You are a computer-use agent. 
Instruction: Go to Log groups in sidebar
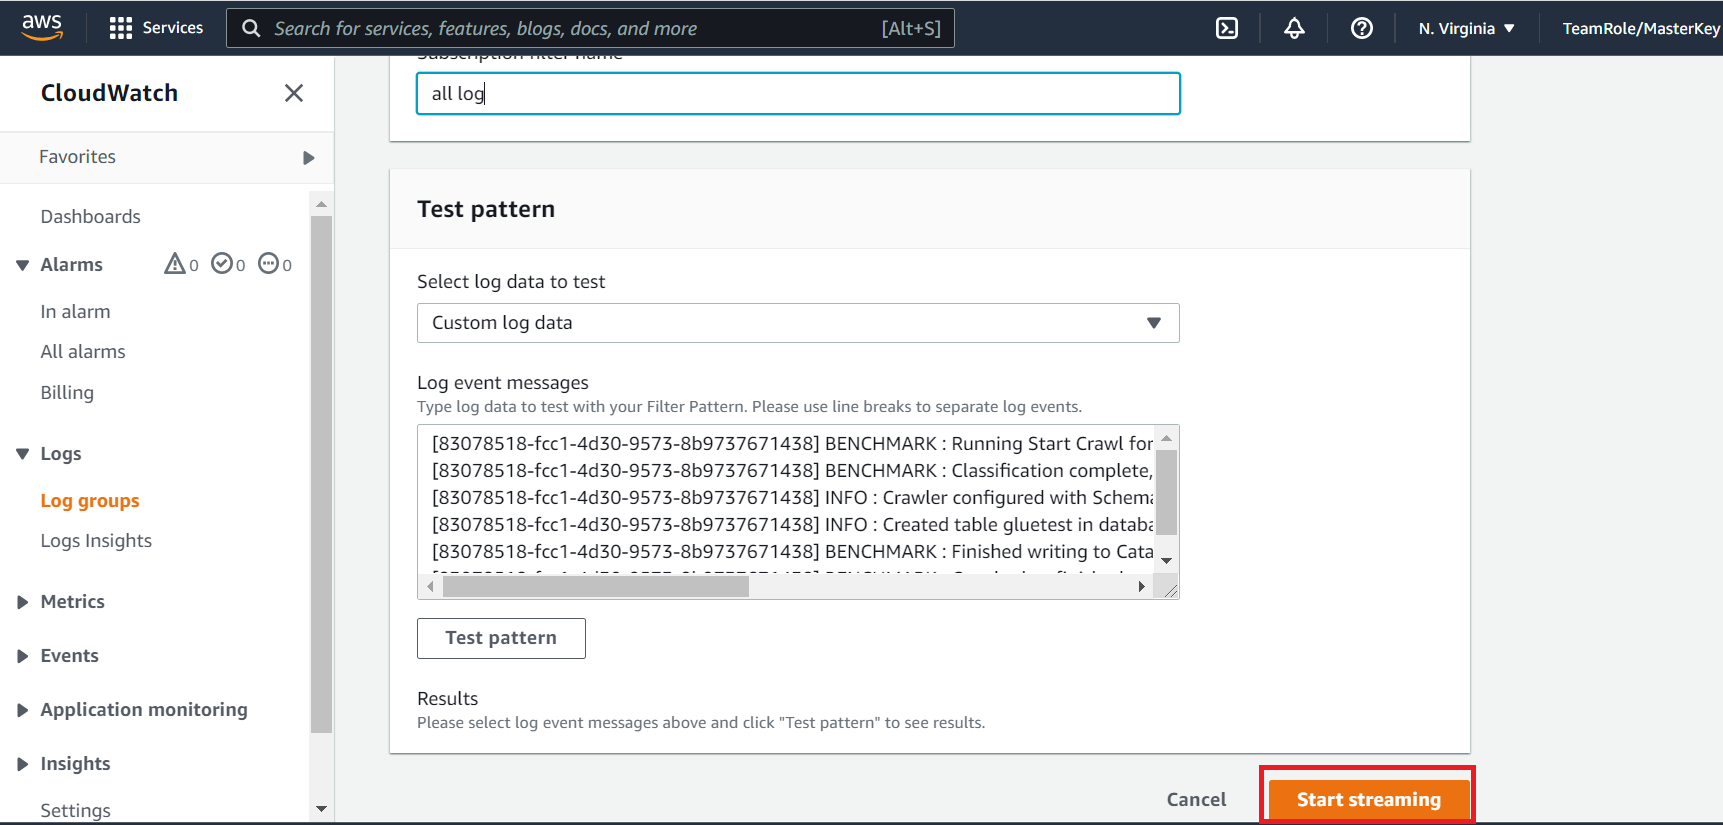tap(90, 501)
